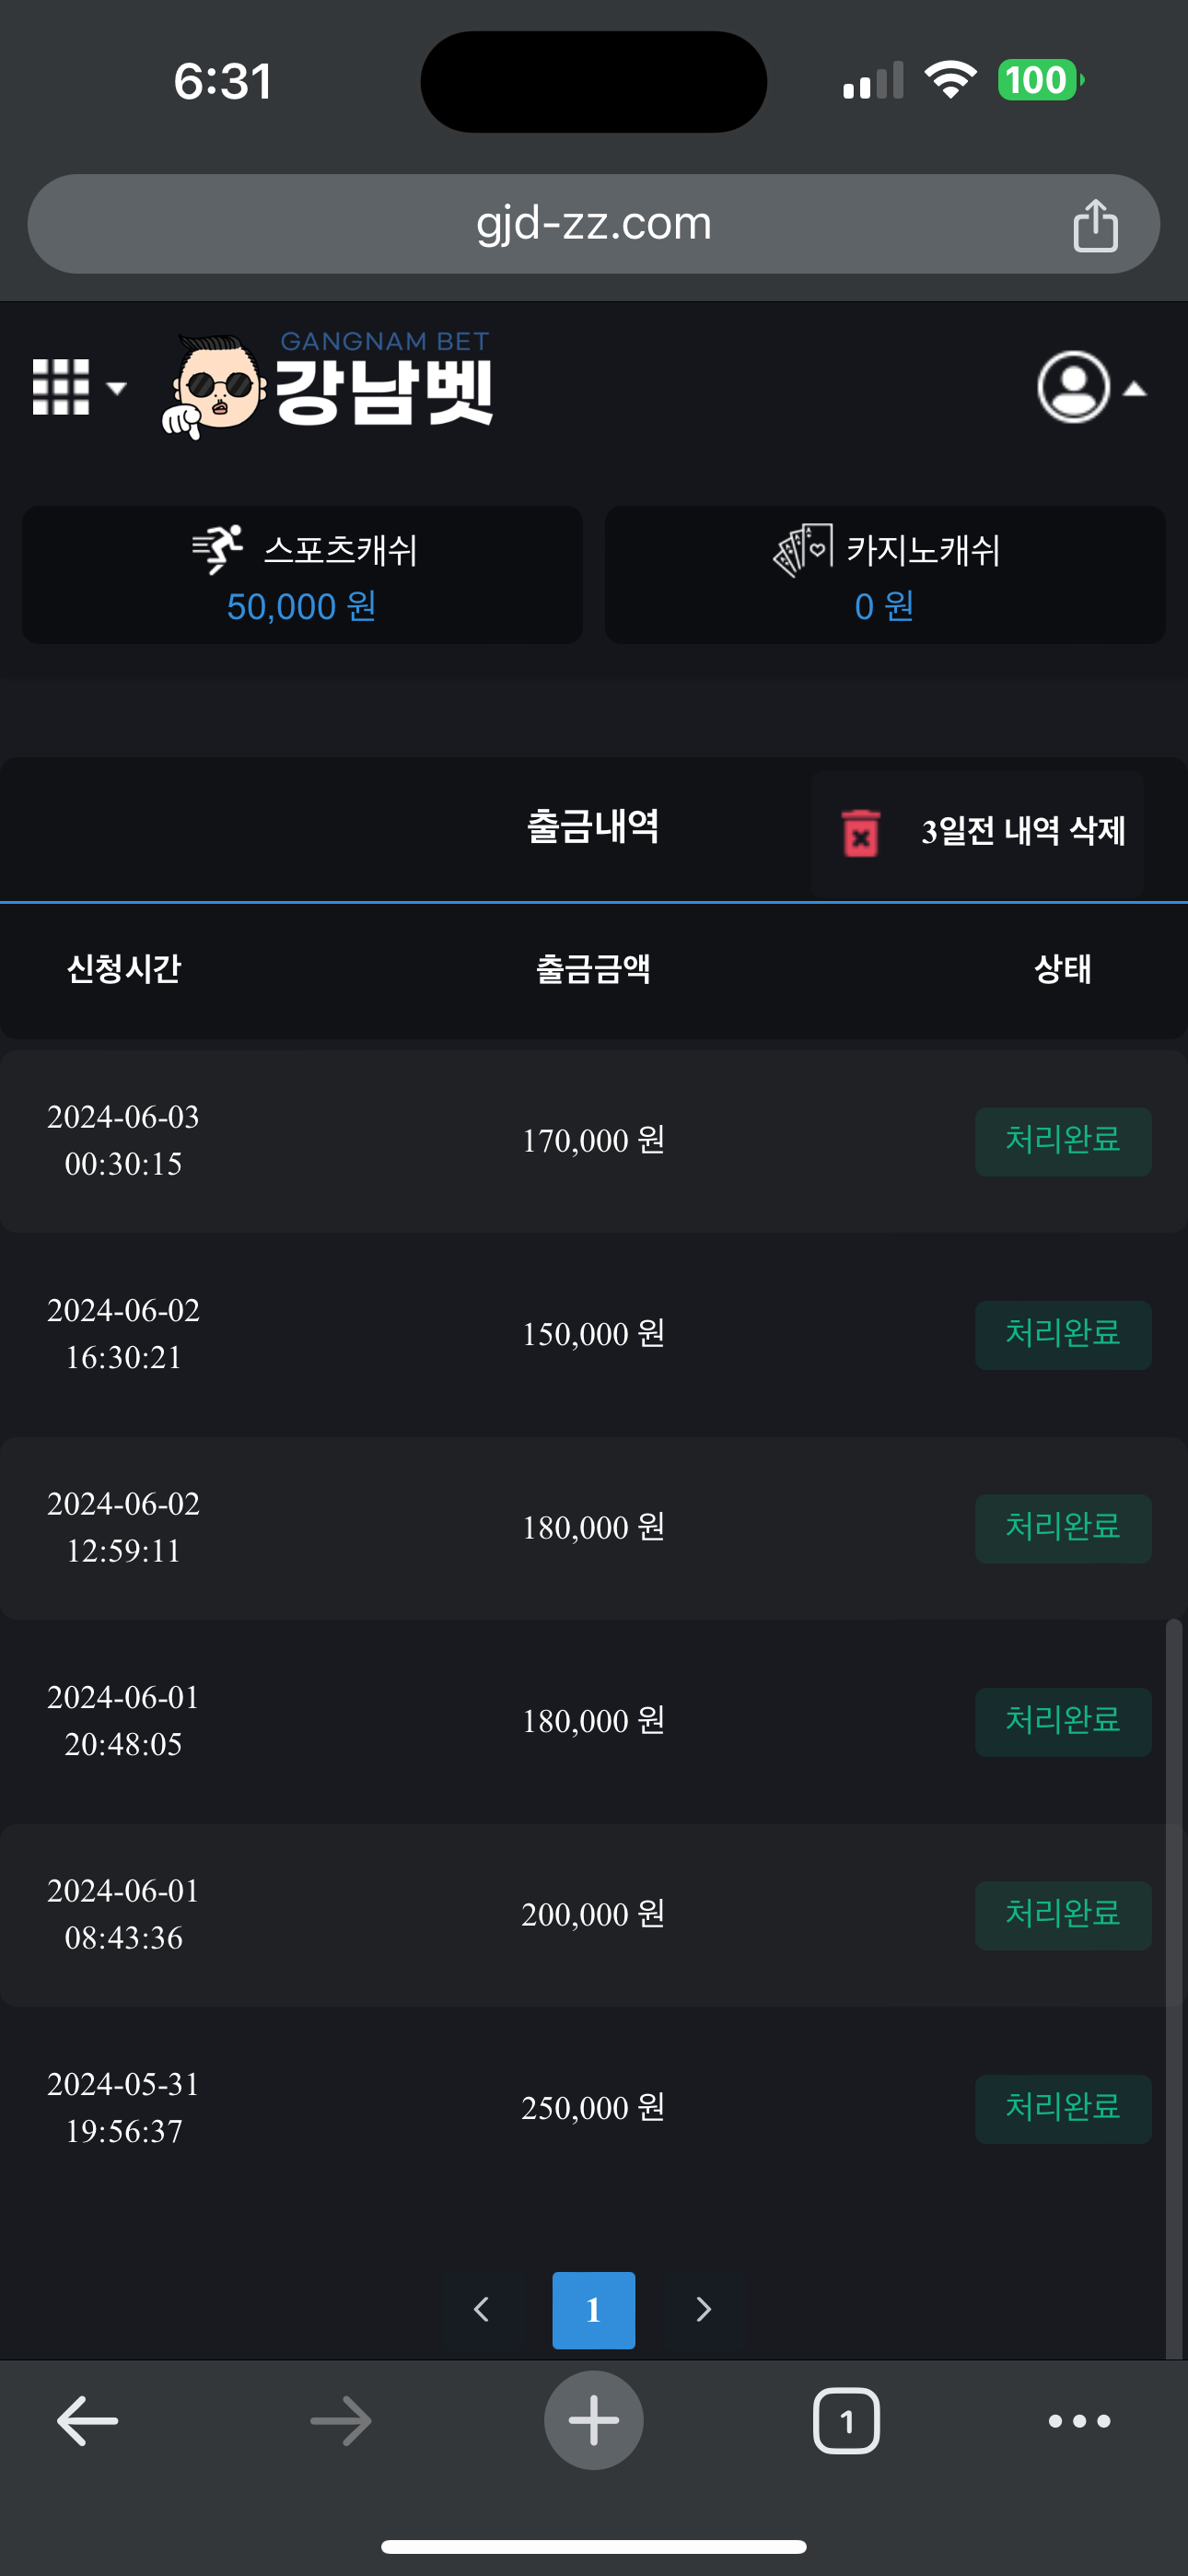This screenshot has height=2576, width=1188.
Task: Tap the gjd-zz.com address bar
Action: [x=592, y=224]
